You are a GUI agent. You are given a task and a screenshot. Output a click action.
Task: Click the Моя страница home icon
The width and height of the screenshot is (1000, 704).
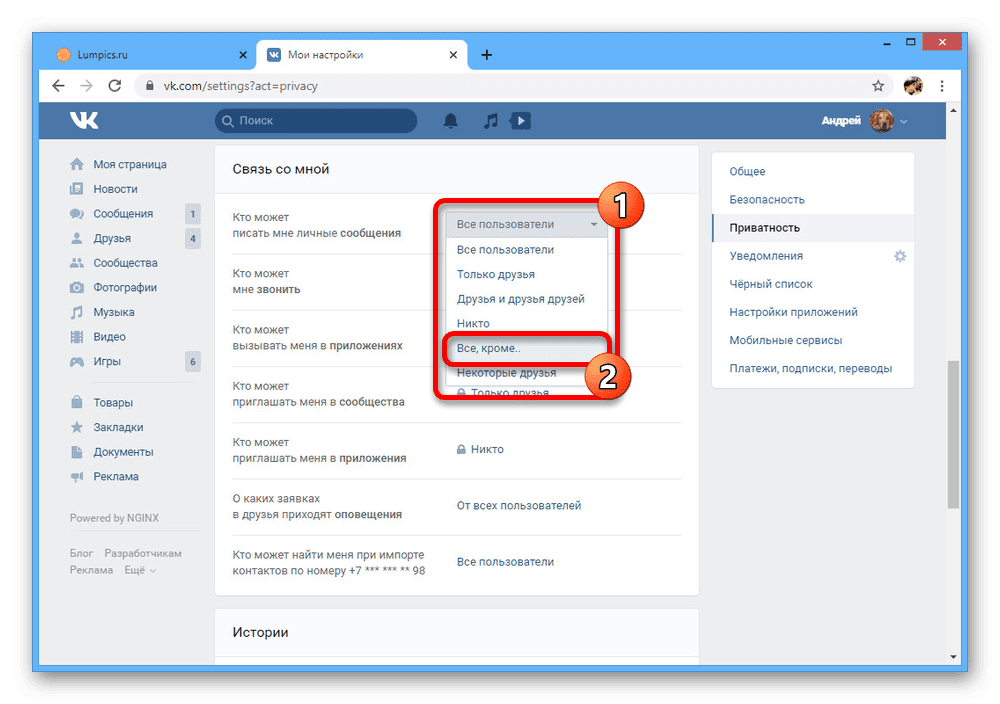point(77,165)
